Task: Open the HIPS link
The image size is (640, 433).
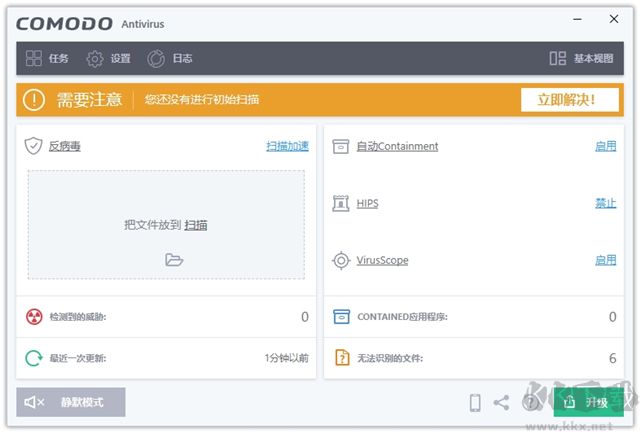Action: [367, 203]
